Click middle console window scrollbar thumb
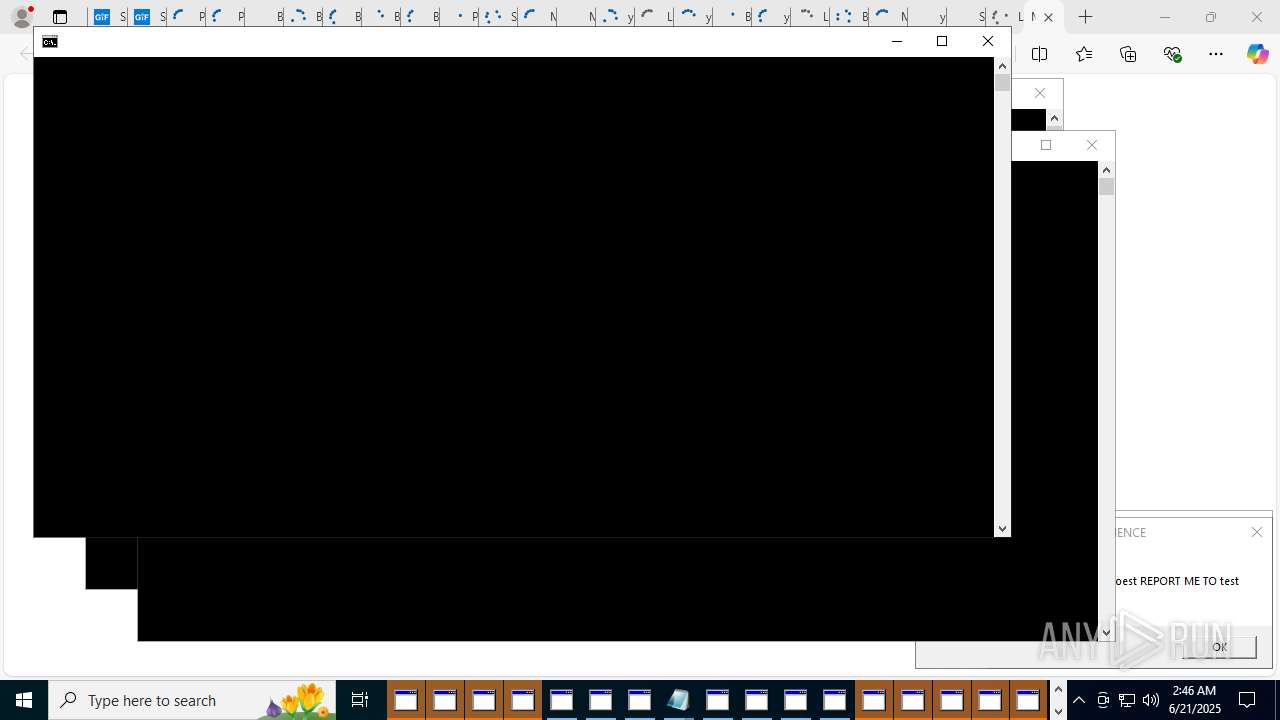 tap(1106, 186)
